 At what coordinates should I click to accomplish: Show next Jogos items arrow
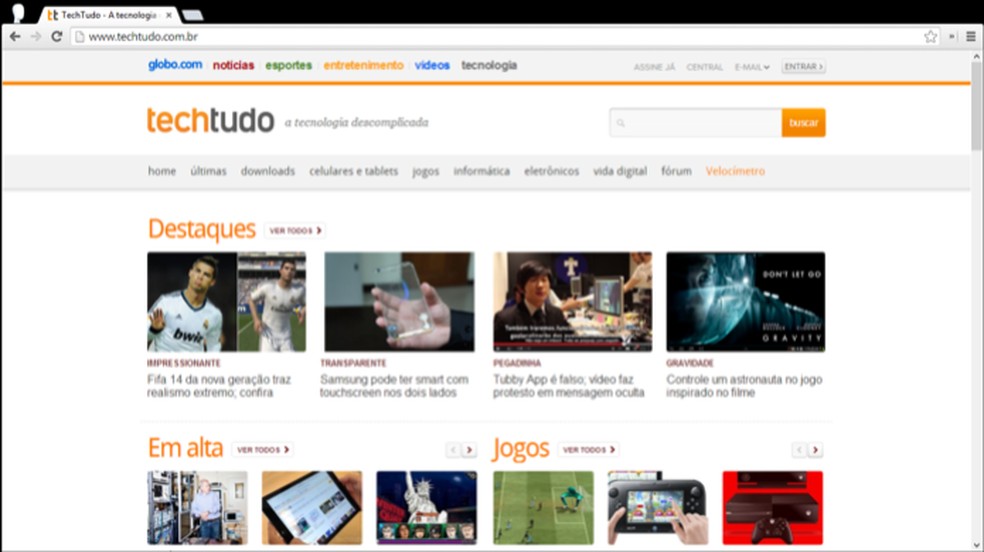pyautogui.click(x=815, y=450)
